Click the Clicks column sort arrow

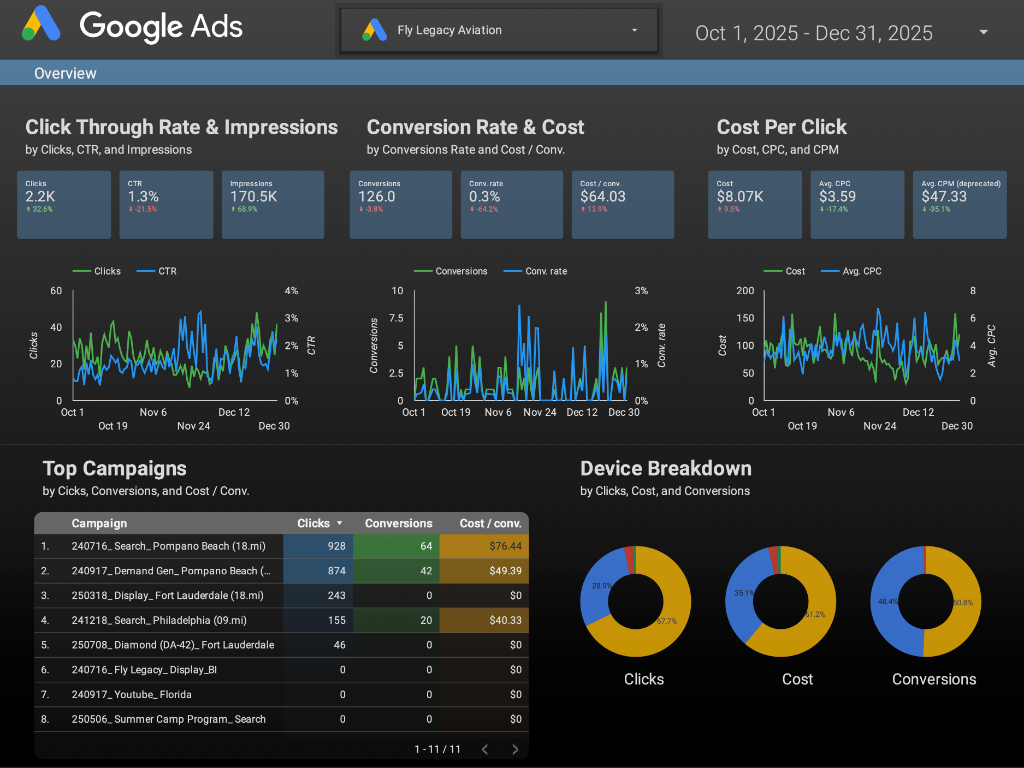340,523
